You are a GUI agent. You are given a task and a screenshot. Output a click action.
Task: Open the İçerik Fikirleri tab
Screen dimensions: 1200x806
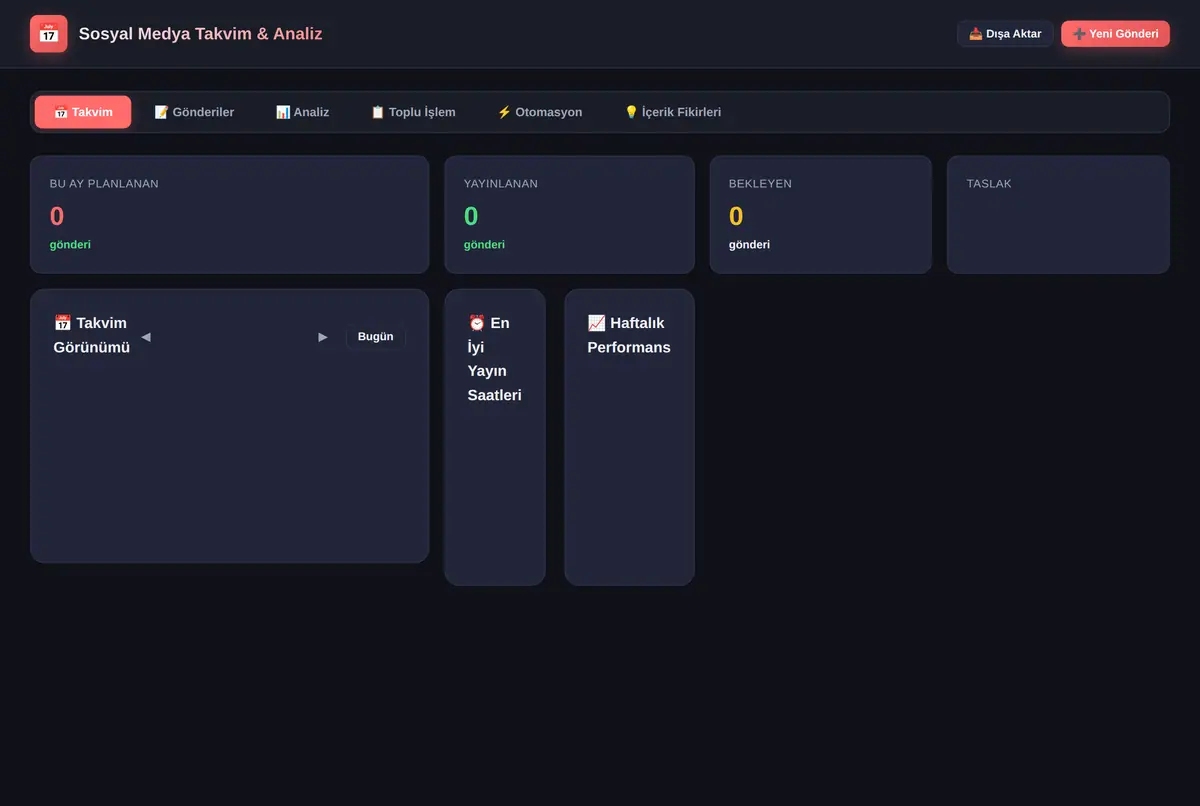[x=672, y=112]
